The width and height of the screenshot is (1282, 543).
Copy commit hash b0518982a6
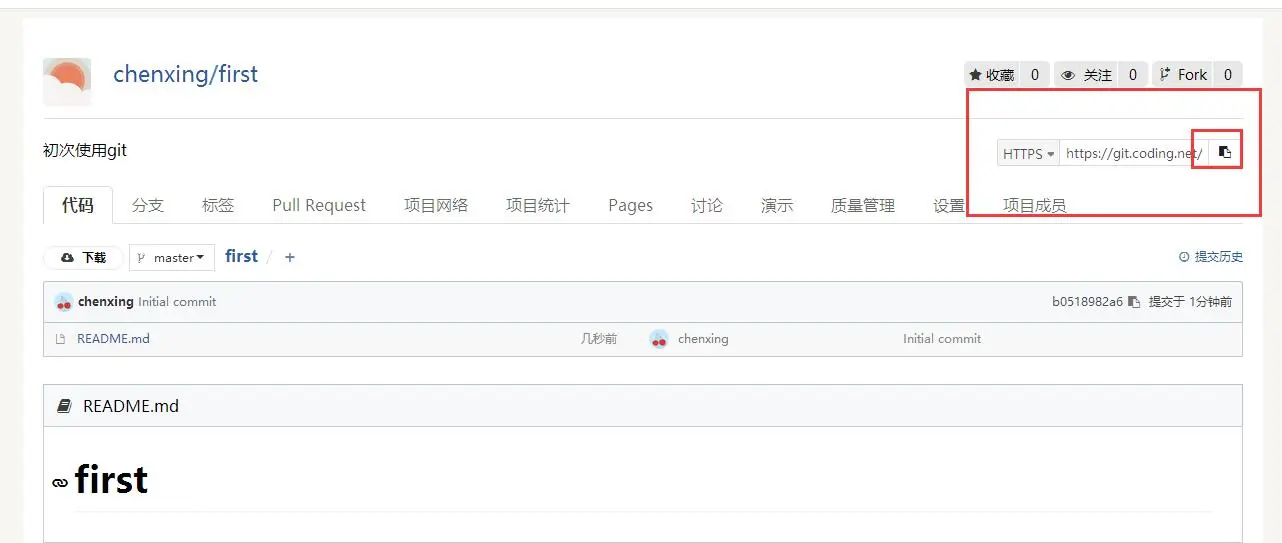(1133, 302)
